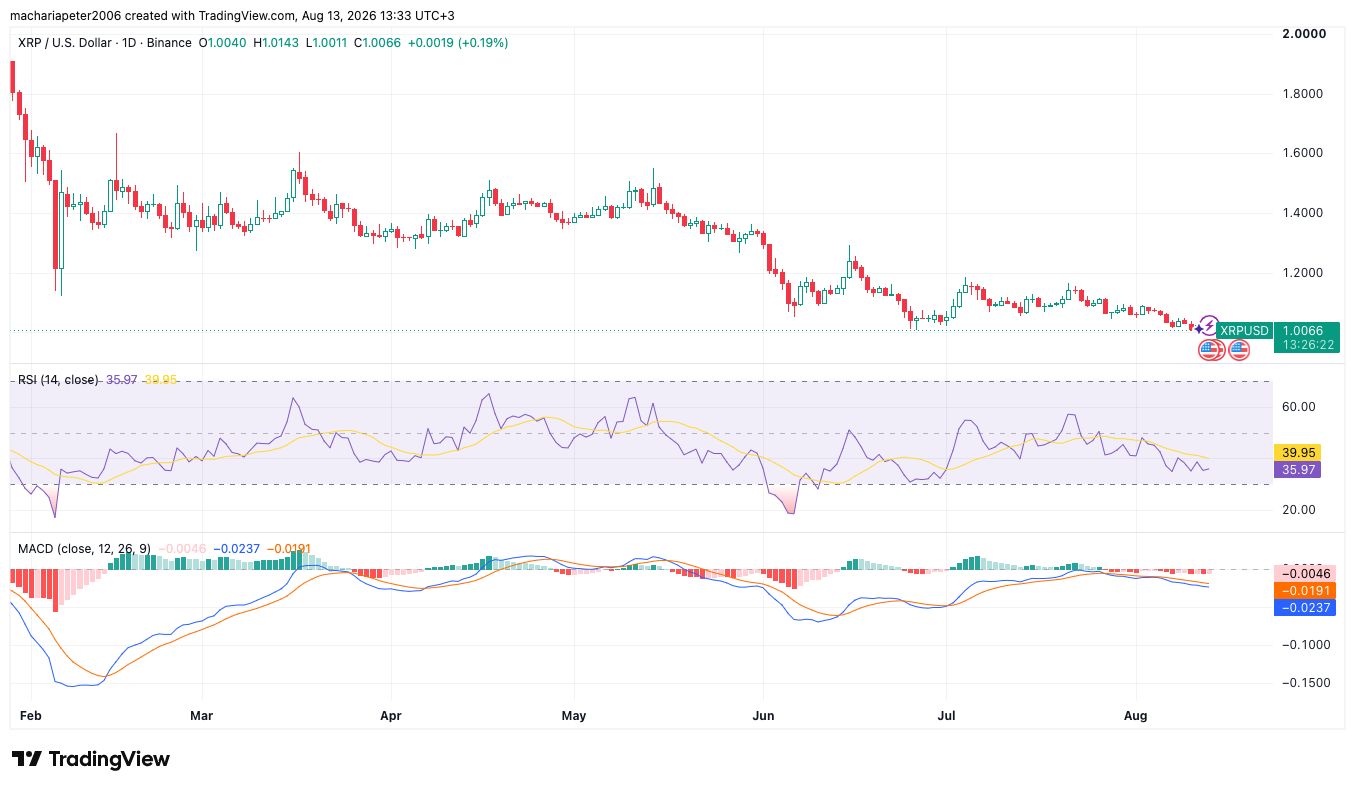
Task: Click the Aug label on the time axis
Action: (x=1136, y=716)
